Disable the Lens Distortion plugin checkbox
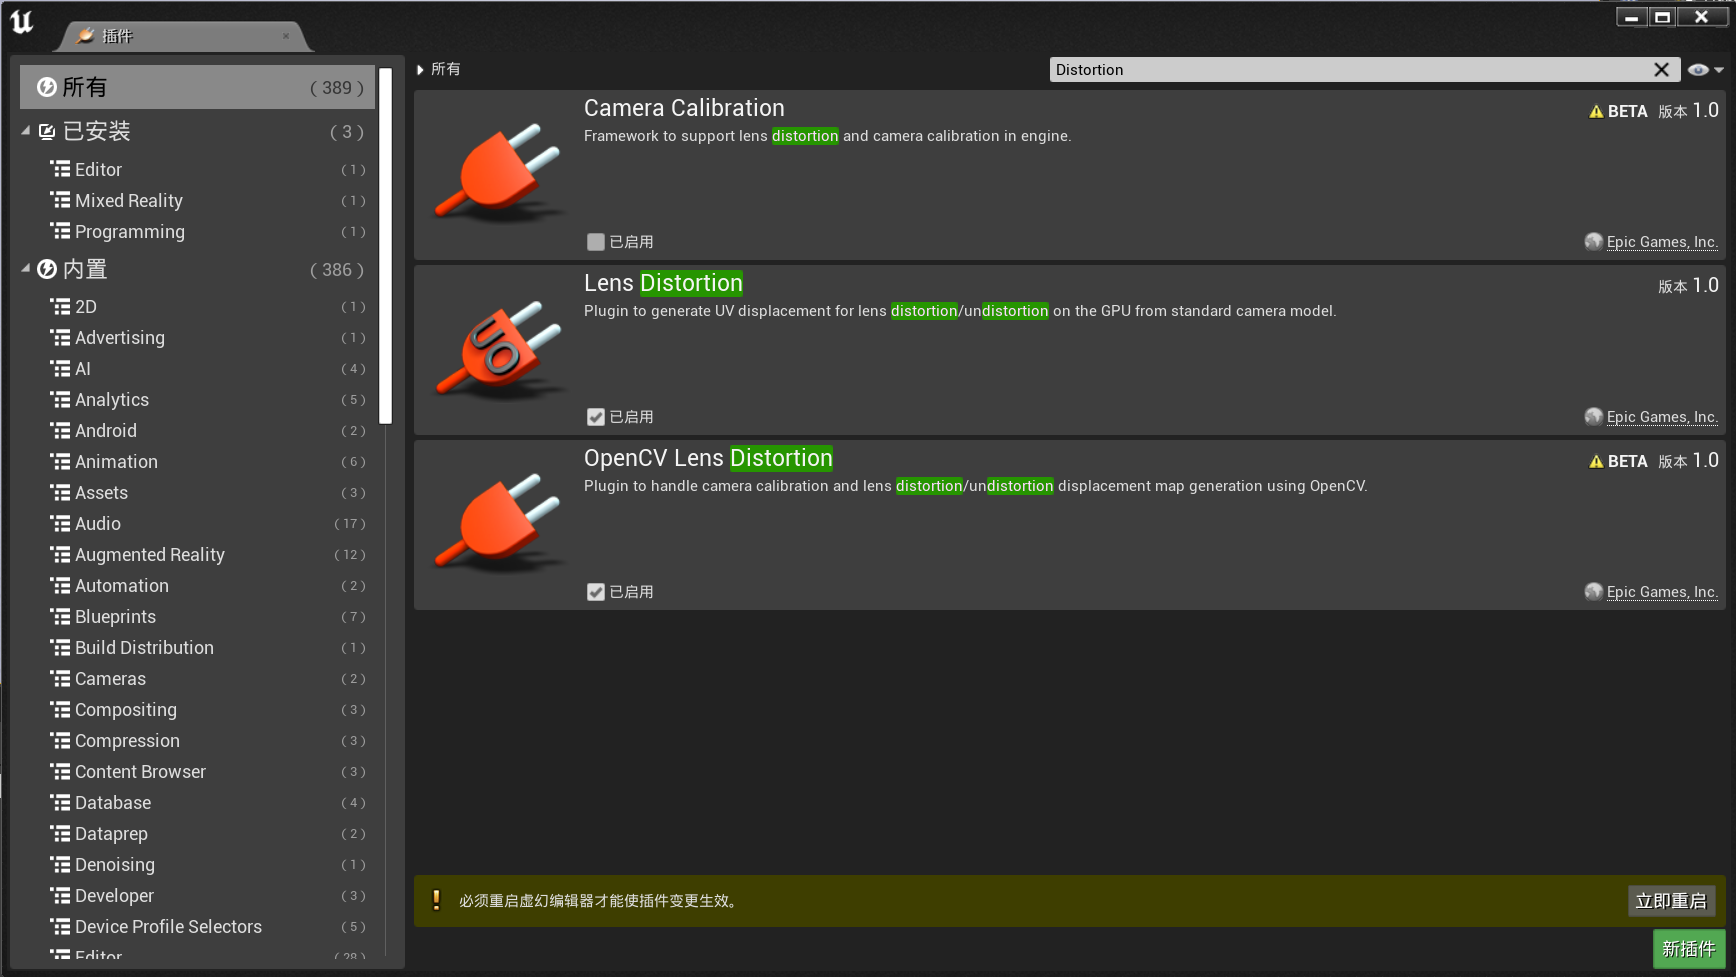The height and width of the screenshot is (977, 1736). [596, 417]
